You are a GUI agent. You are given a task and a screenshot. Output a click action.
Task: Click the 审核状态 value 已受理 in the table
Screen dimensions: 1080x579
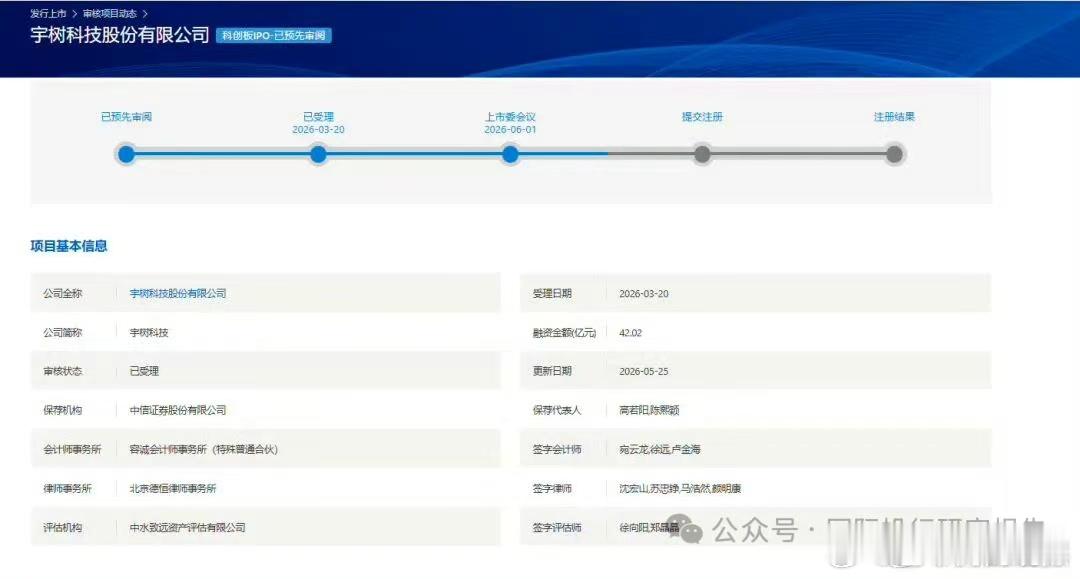[144, 371]
